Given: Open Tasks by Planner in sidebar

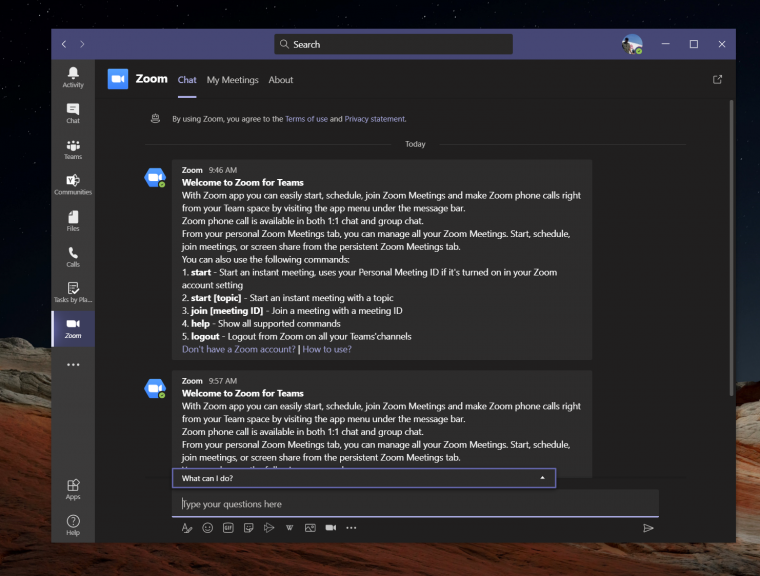Looking at the screenshot, I should (73, 292).
